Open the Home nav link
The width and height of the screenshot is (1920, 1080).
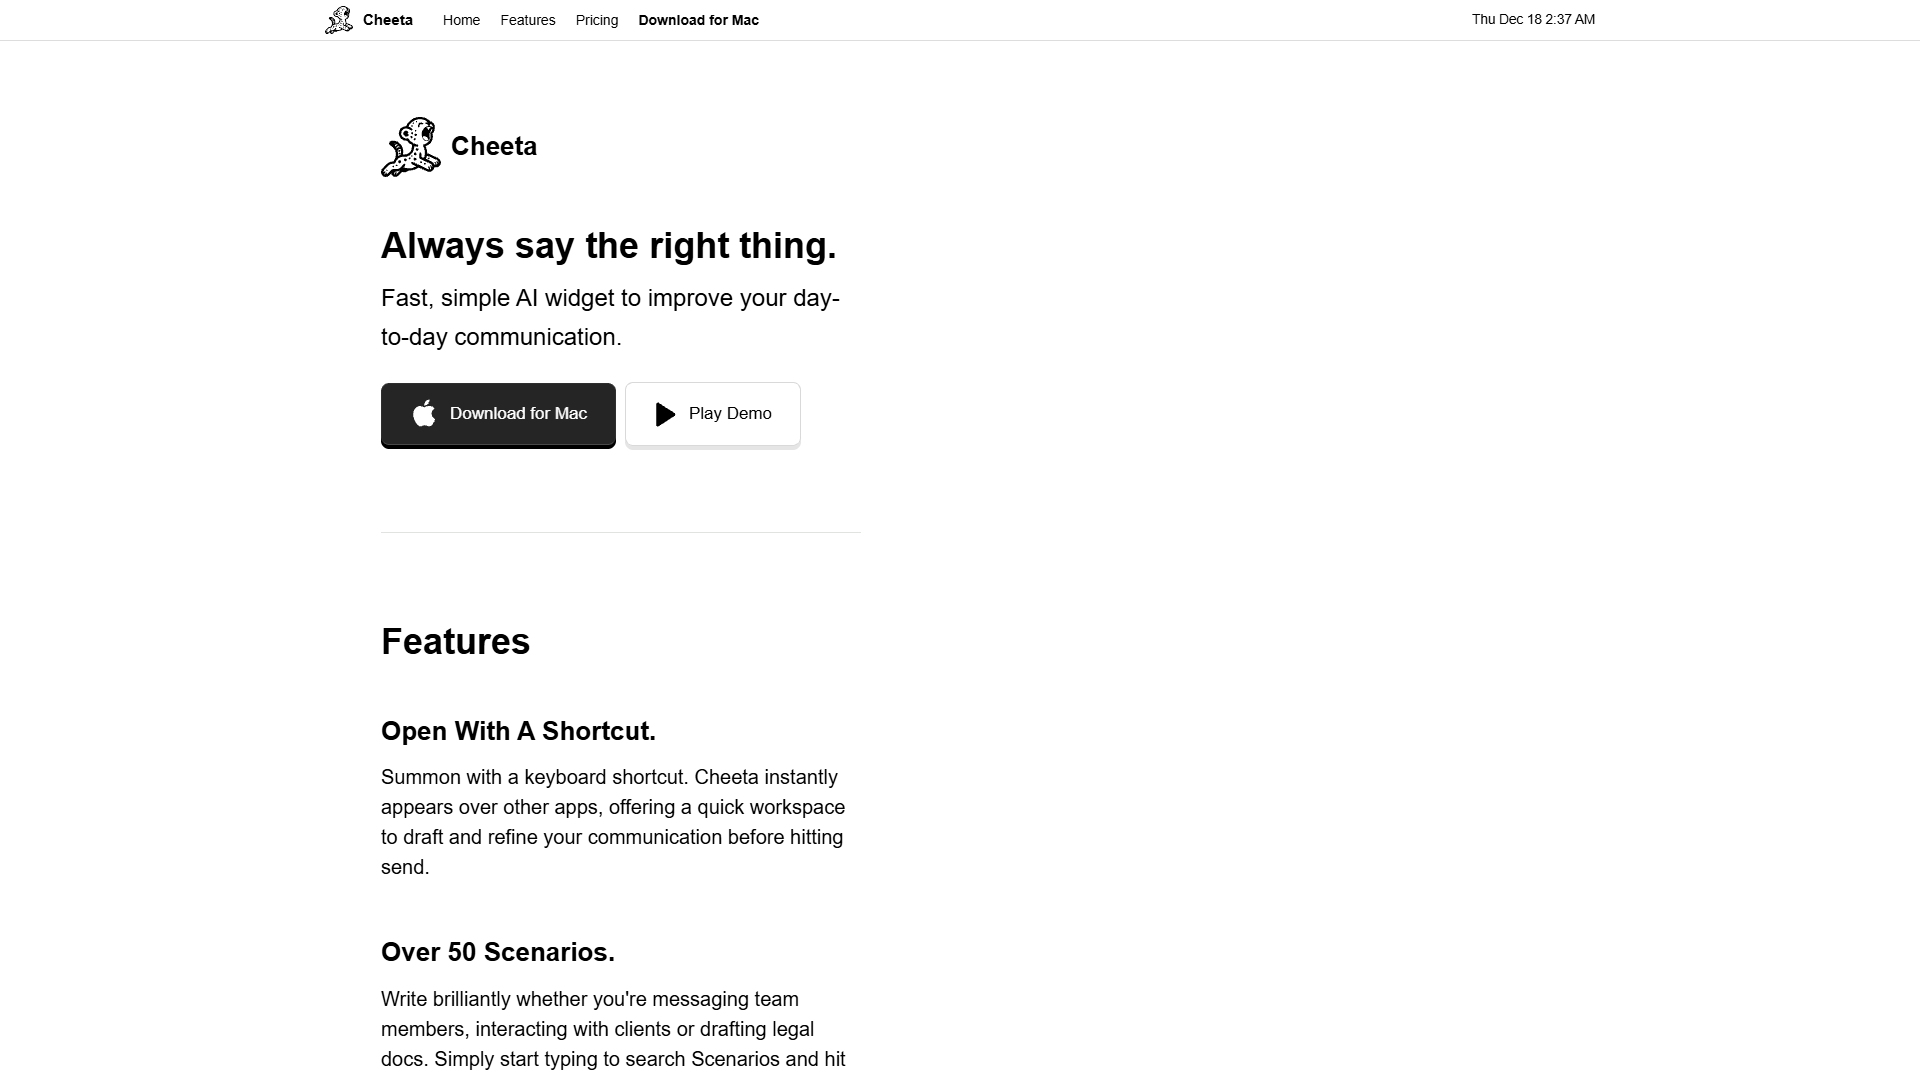tap(461, 20)
